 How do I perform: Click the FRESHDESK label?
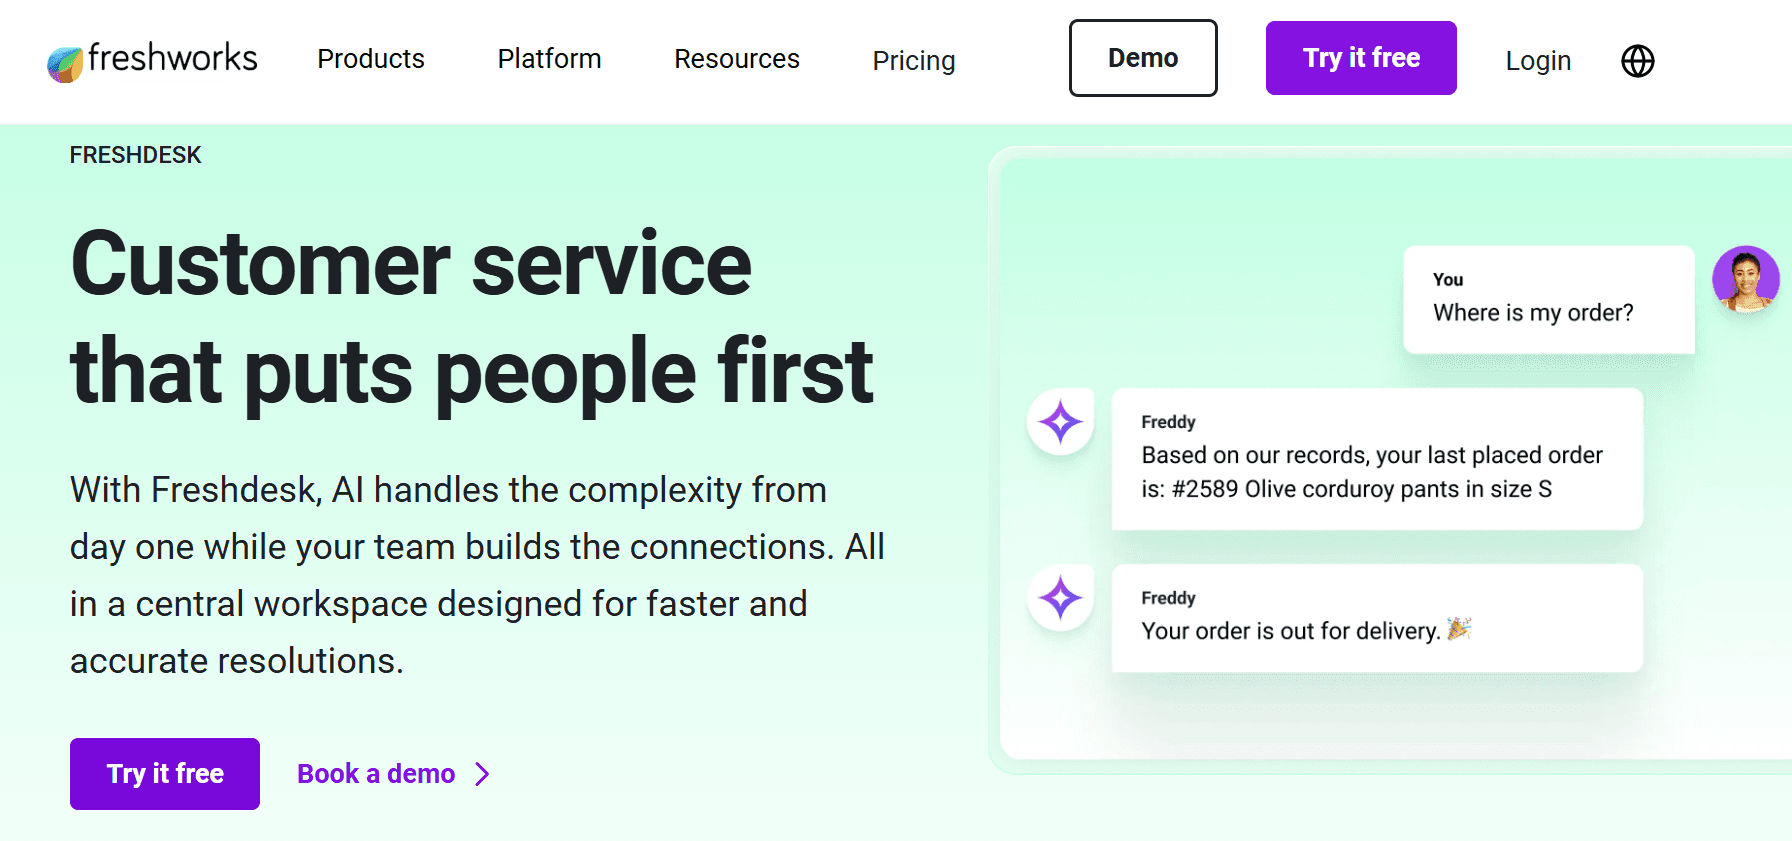pos(135,155)
